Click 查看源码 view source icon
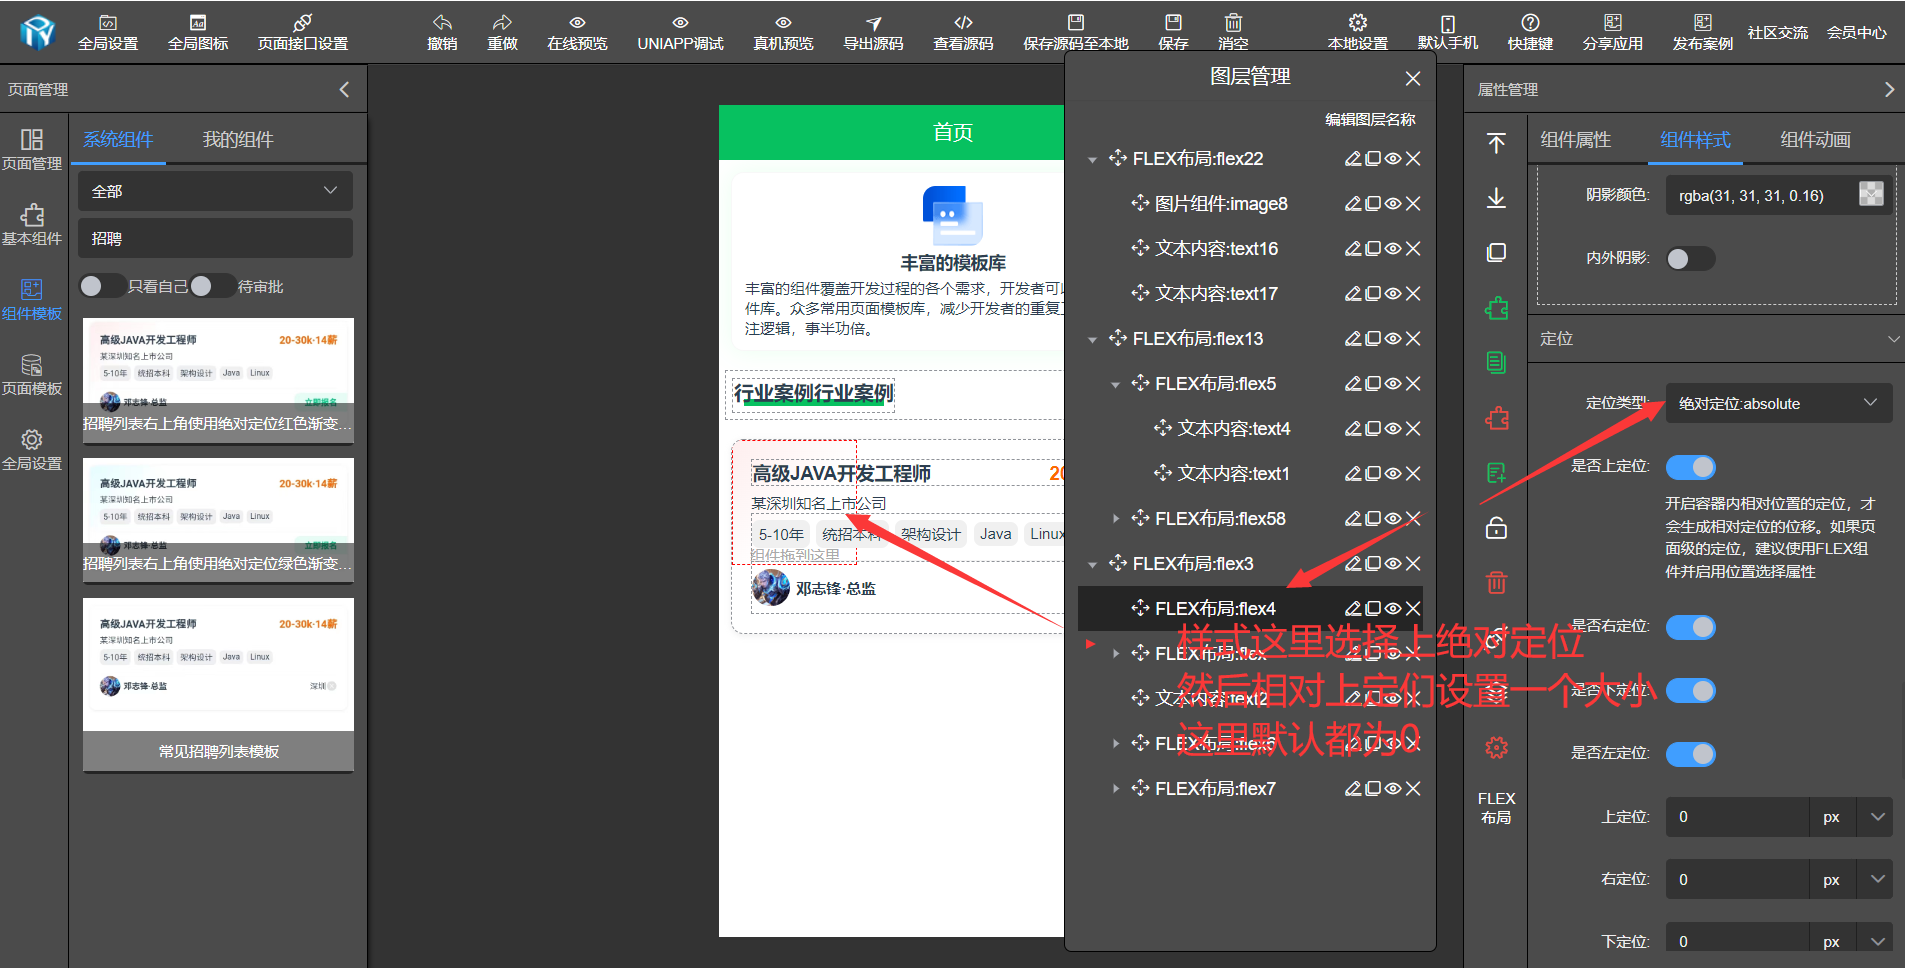The width and height of the screenshot is (1905, 968). coord(963,22)
